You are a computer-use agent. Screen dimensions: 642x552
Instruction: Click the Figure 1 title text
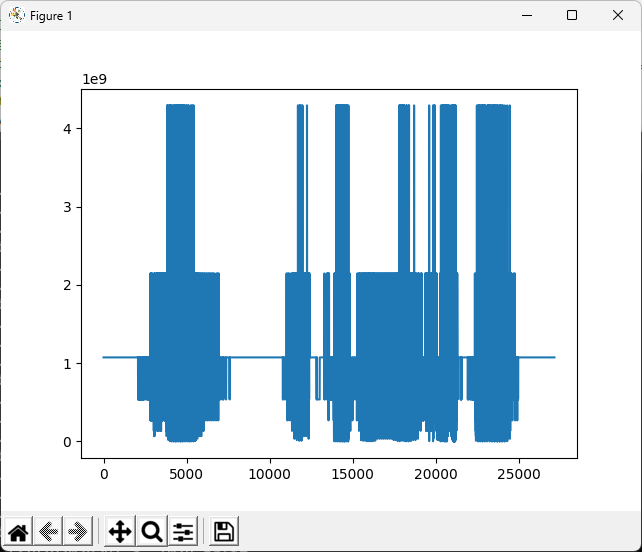click(x=51, y=16)
